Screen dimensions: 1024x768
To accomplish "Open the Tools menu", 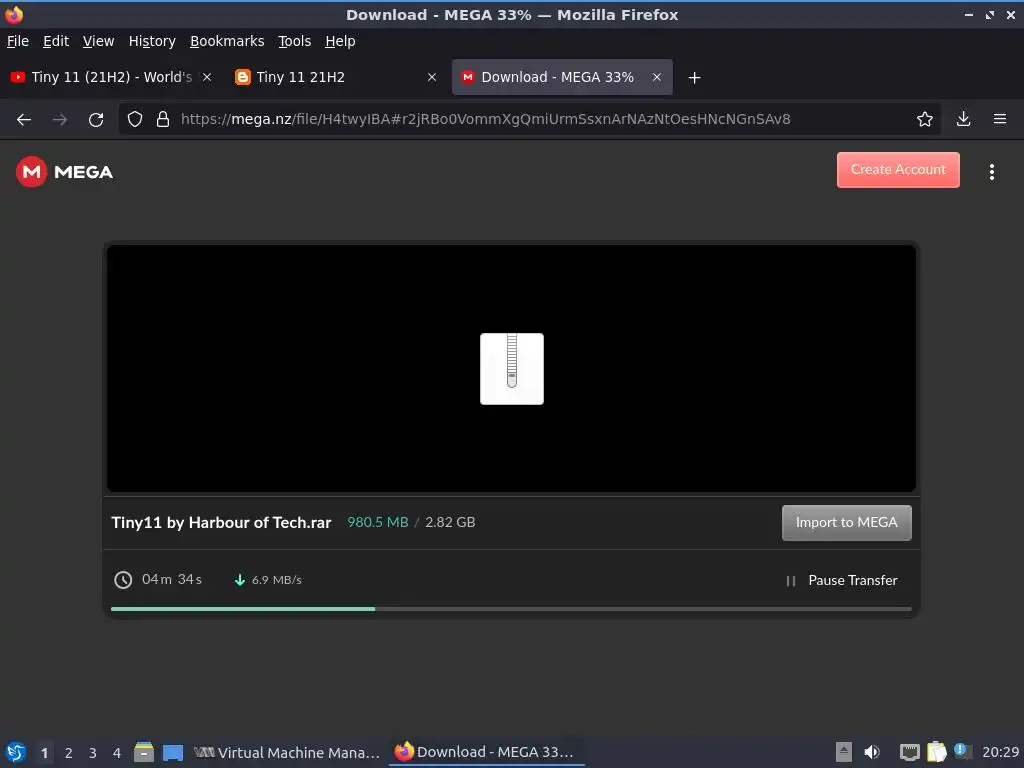I will coord(295,41).
